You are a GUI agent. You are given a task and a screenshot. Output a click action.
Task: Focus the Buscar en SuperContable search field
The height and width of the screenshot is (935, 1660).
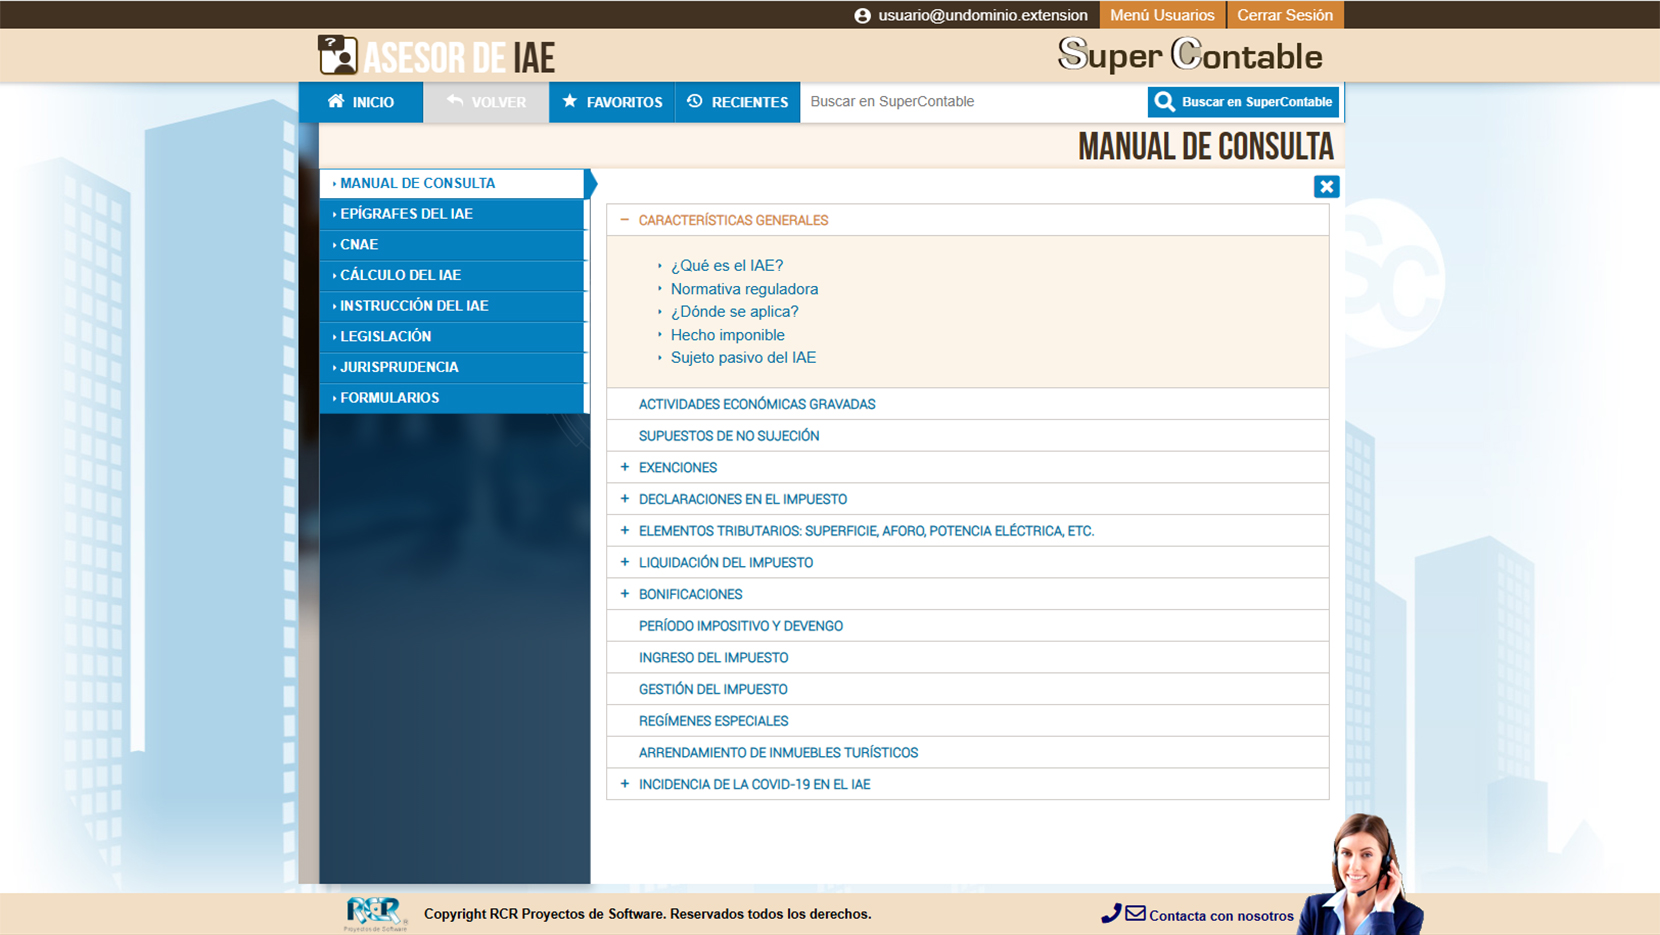(973, 102)
